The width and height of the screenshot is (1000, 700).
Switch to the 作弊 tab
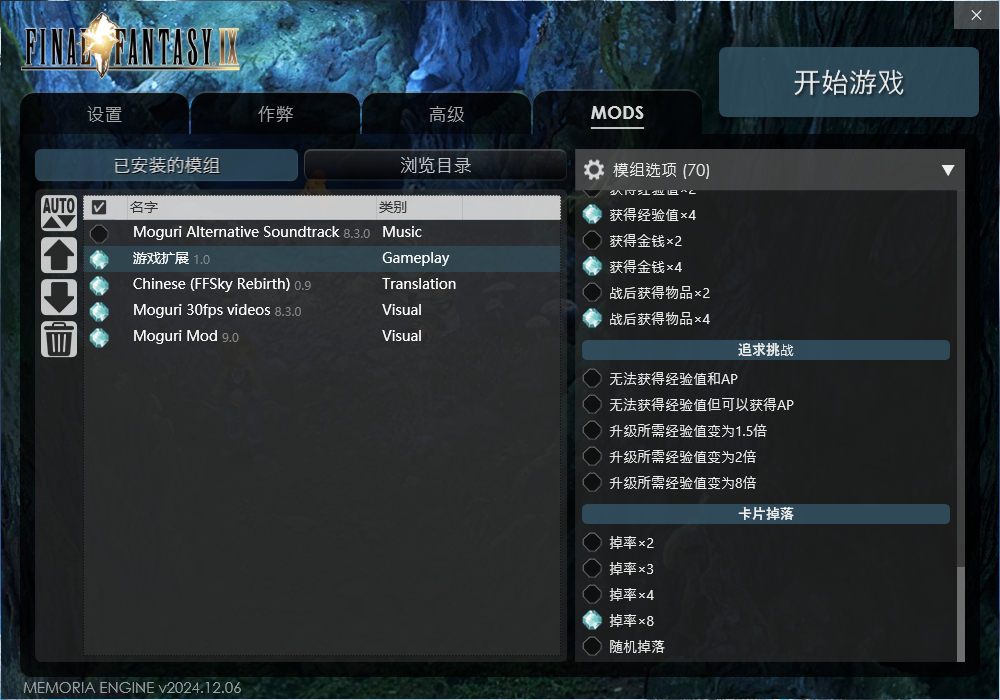coord(276,114)
